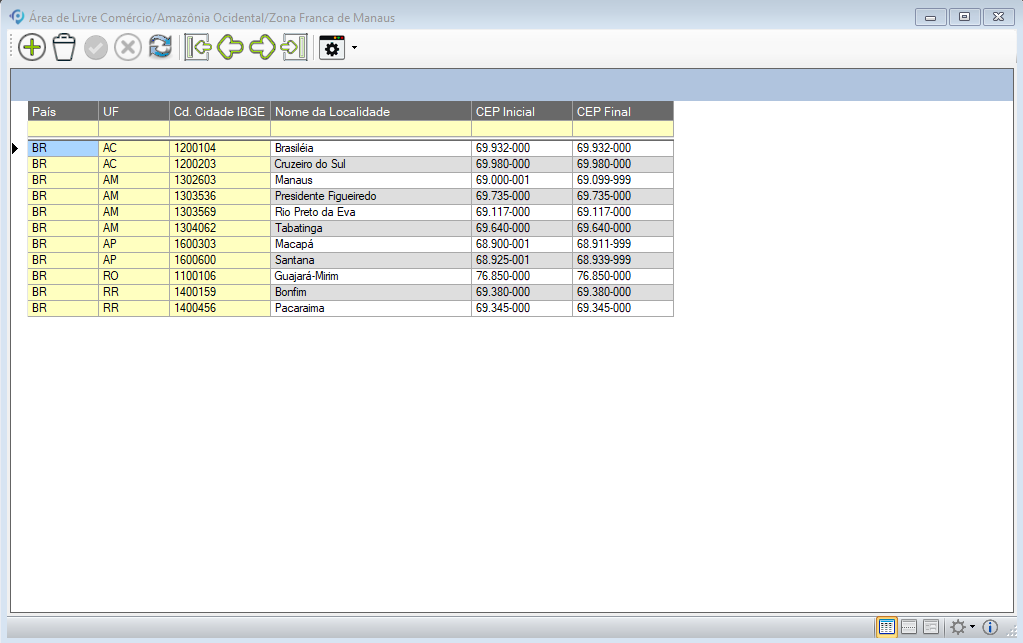This screenshot has height=643, width=1023.
Task: Sort by the CEP Inicial column header
Action: (x=521, y=111)
